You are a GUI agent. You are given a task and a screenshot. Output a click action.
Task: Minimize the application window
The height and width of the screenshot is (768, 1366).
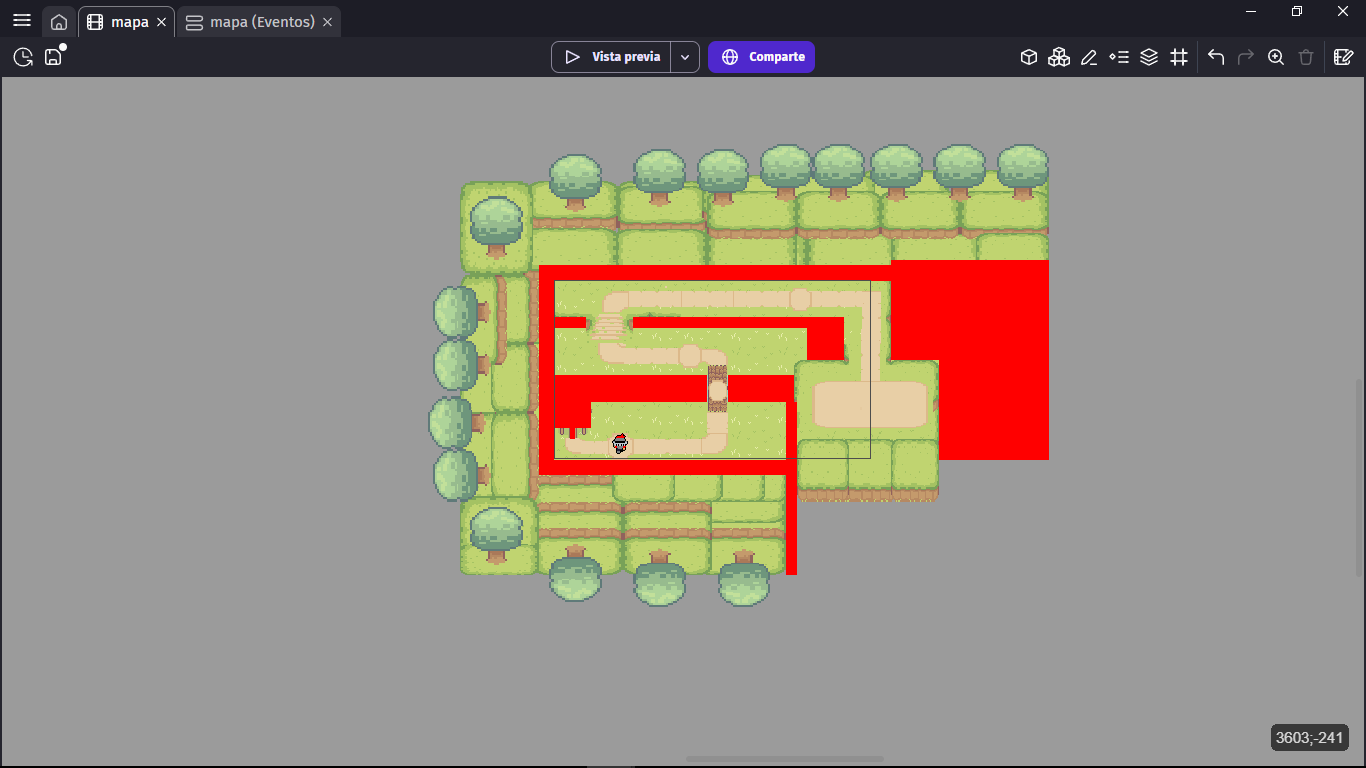click(x=1251, y=11)
